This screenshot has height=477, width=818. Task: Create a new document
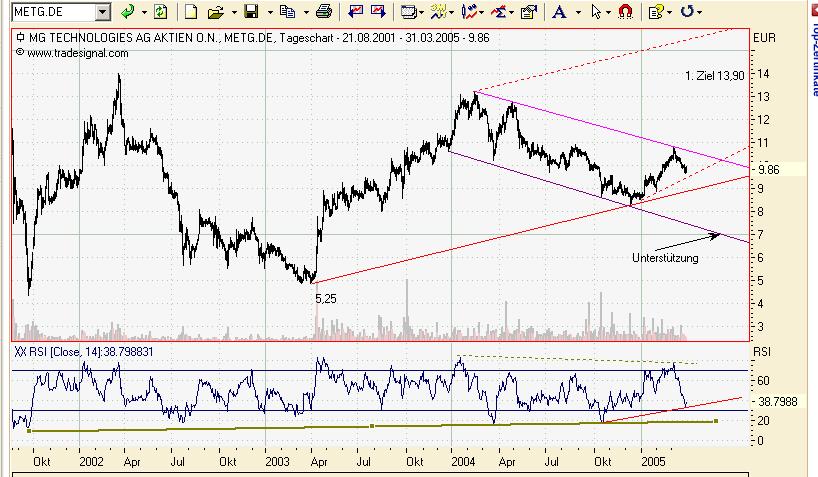(190, 11)
